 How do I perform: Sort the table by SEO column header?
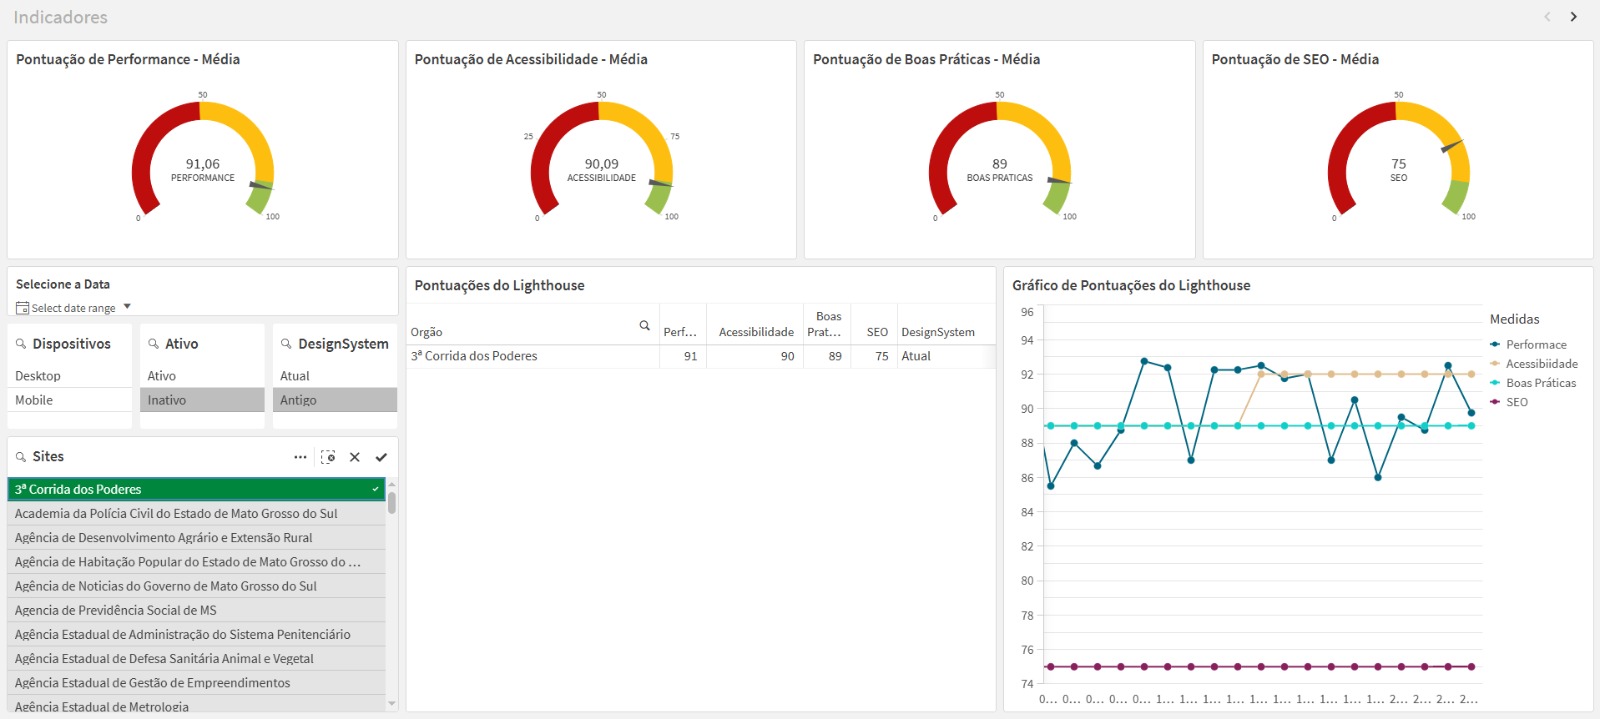[877, 332]
